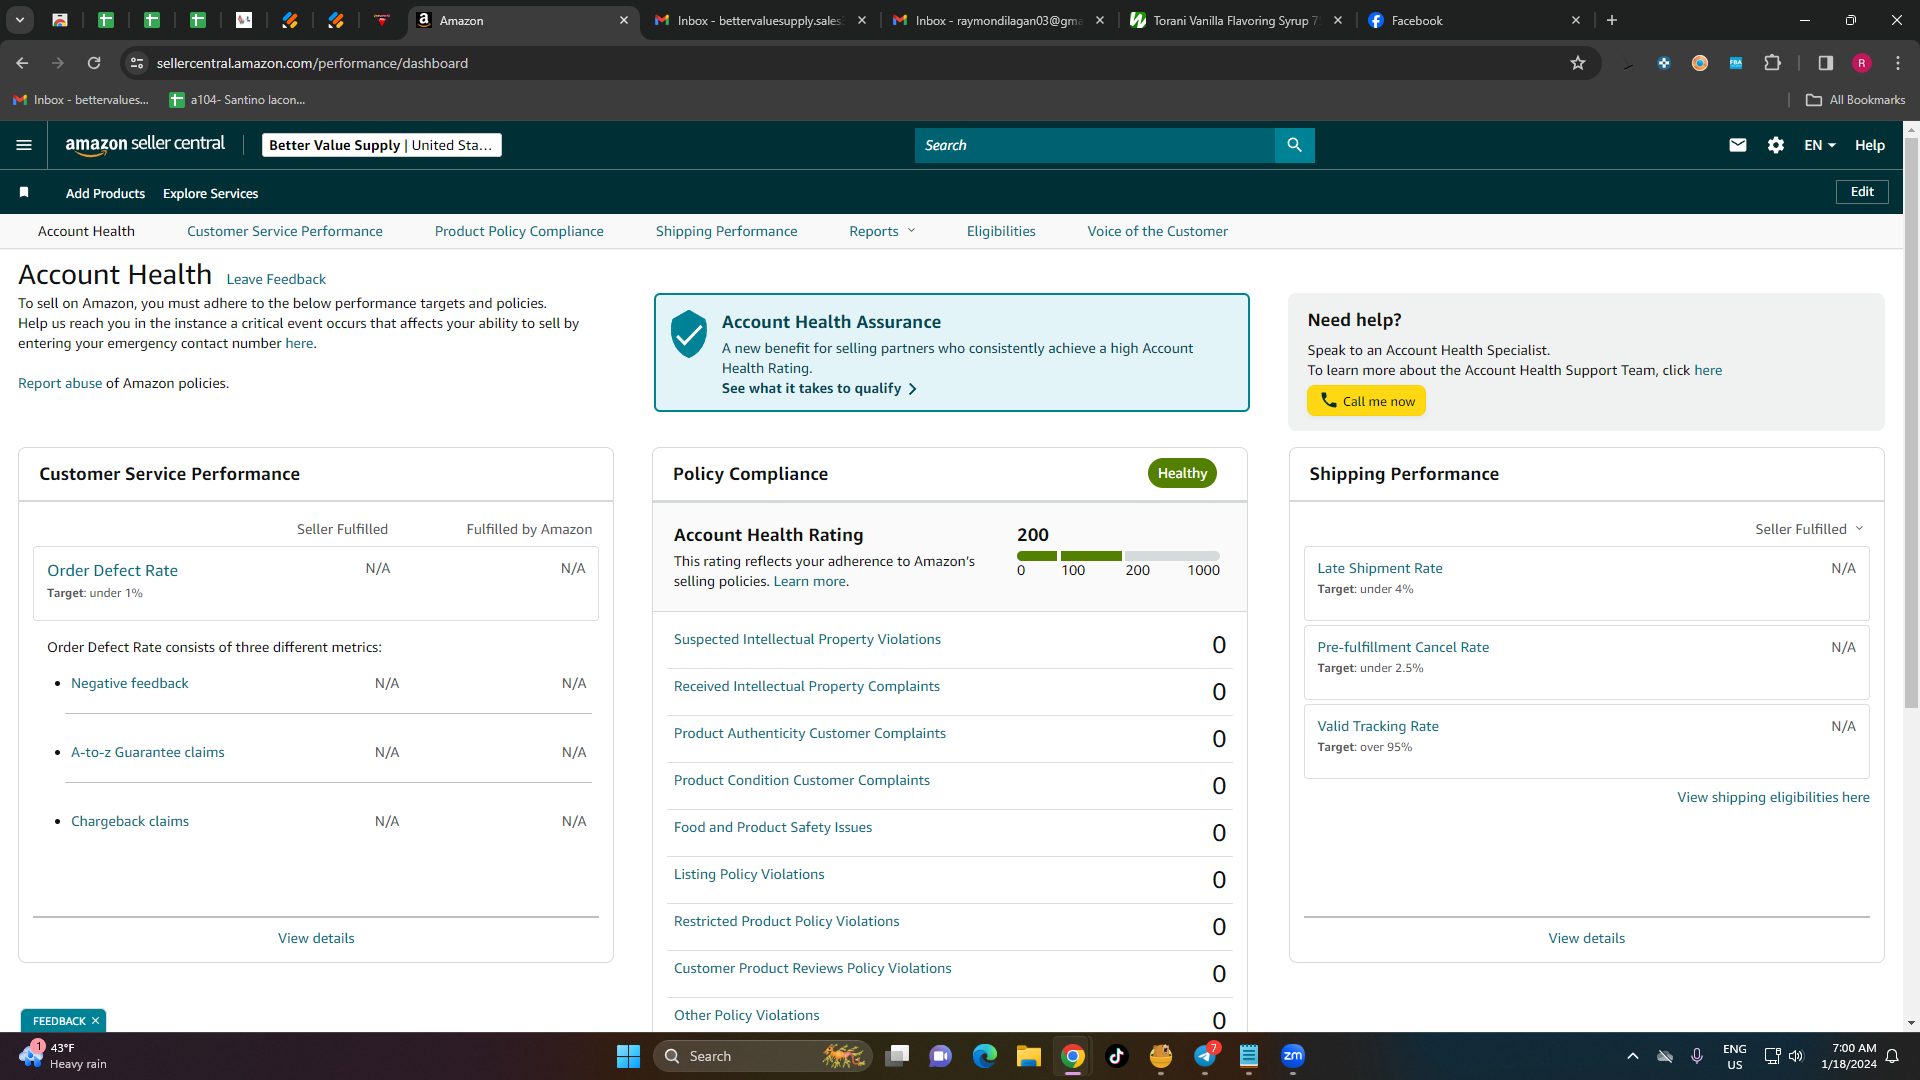Open Voice of the Customer tab
Viewport: 1920px width, 1080px height.
[x=1158, y=231]
